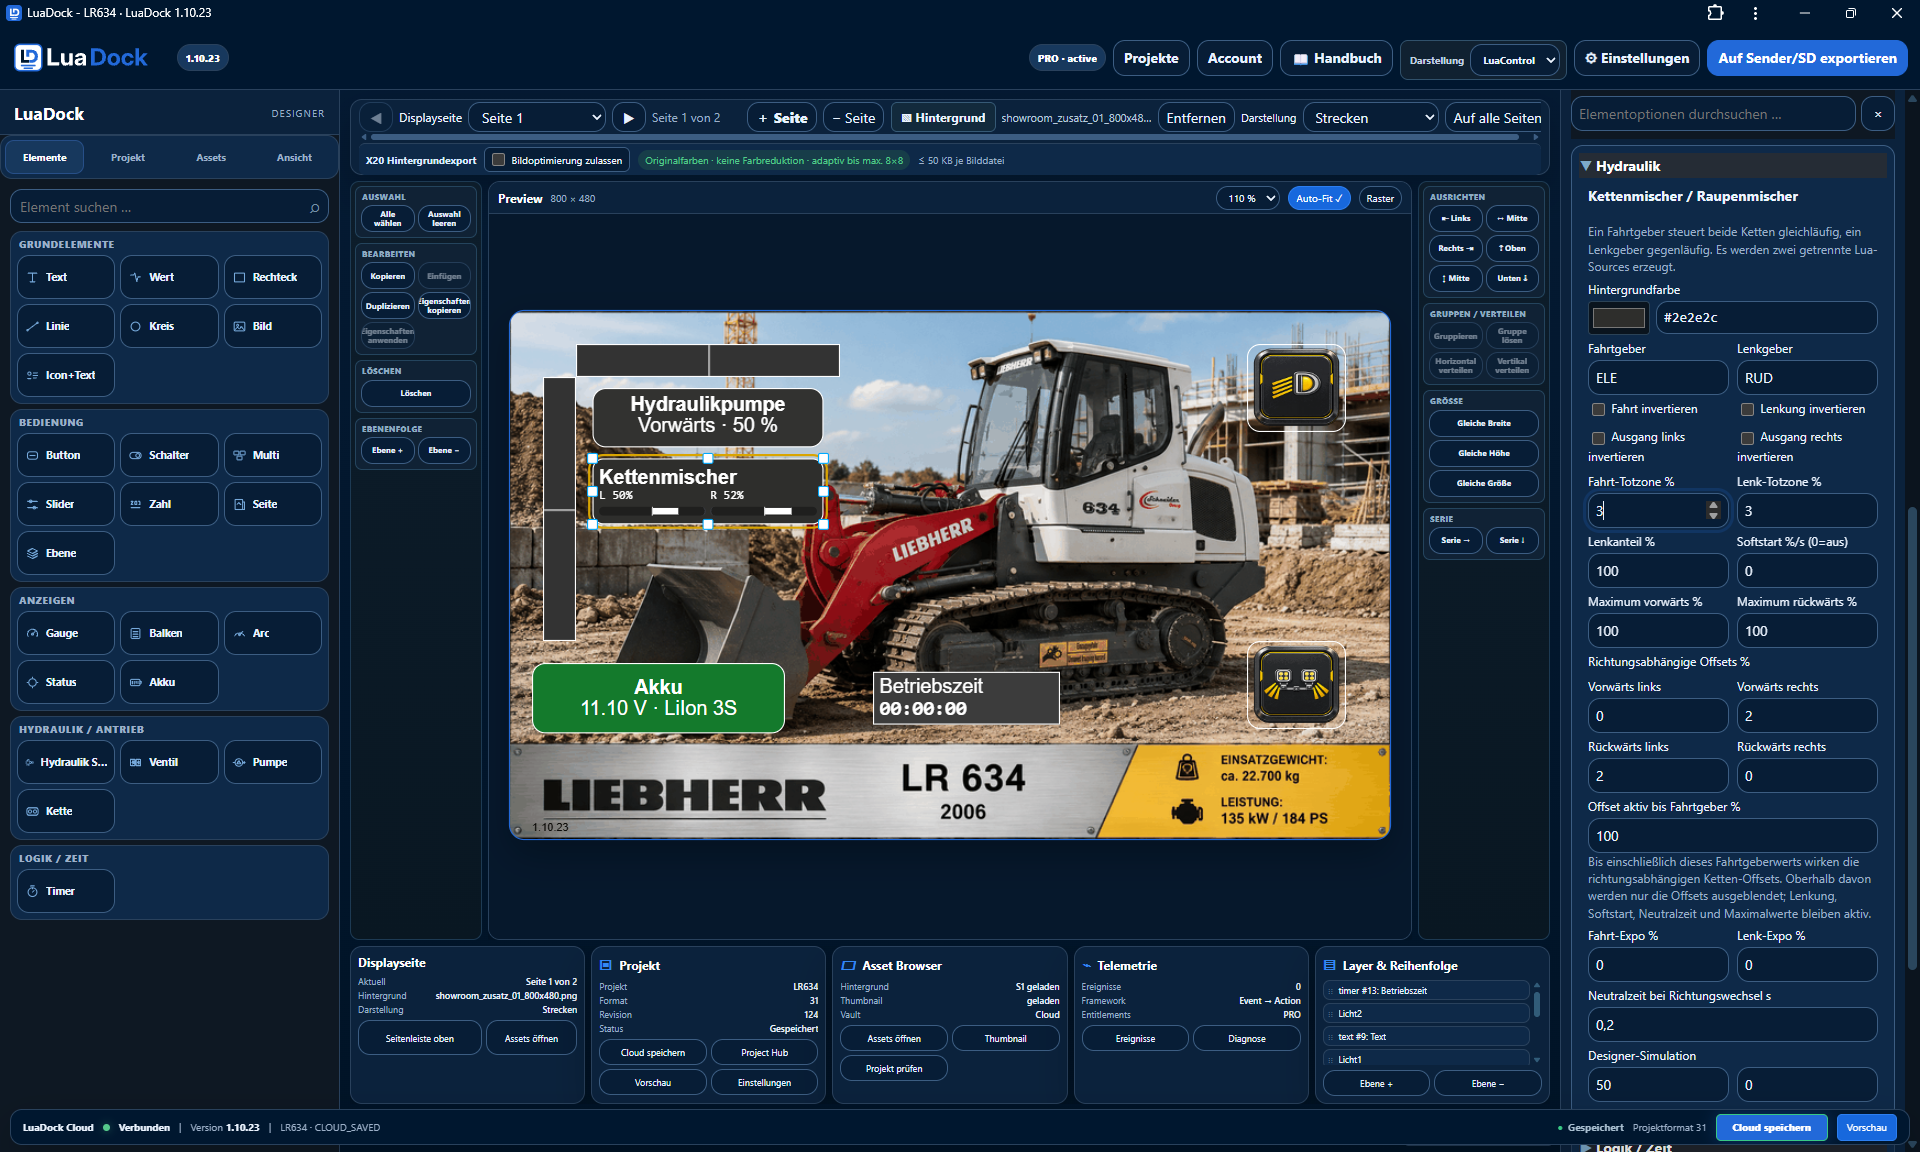Open the Handbuch menu
This screenshot has height=1152, width=1920.
click(1336, 59)
